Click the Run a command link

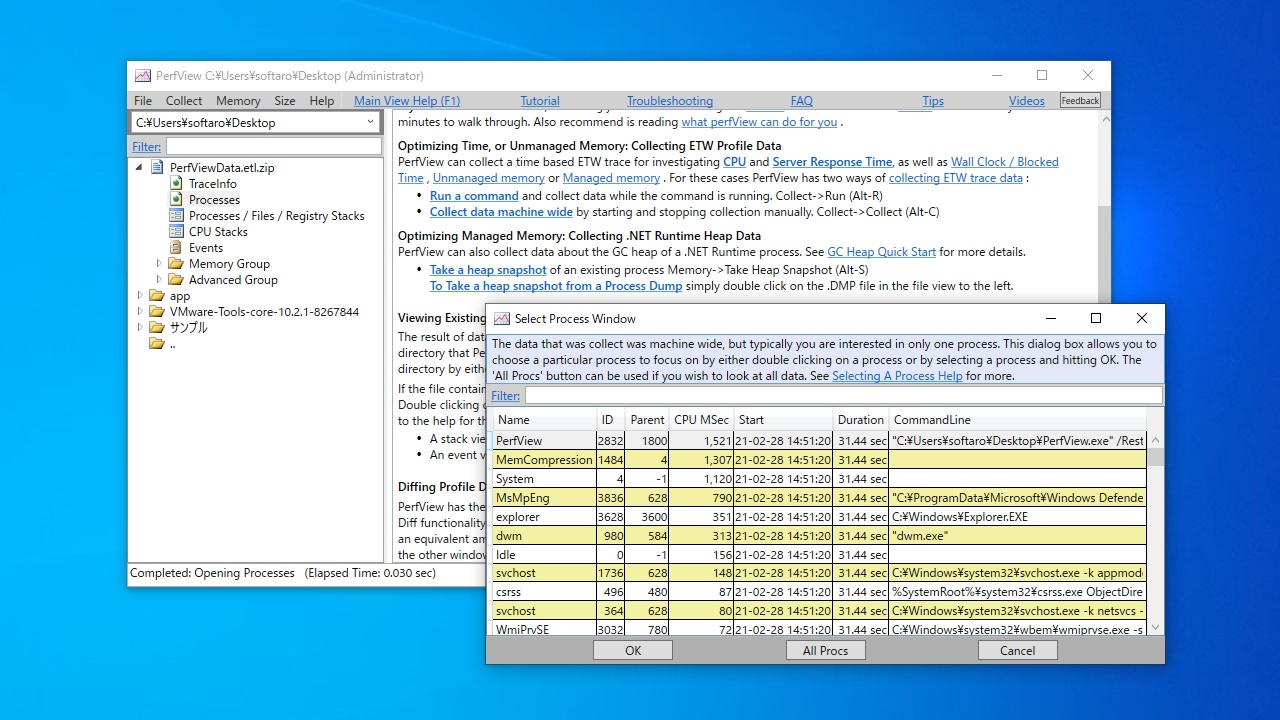click(x=474, y=196)
